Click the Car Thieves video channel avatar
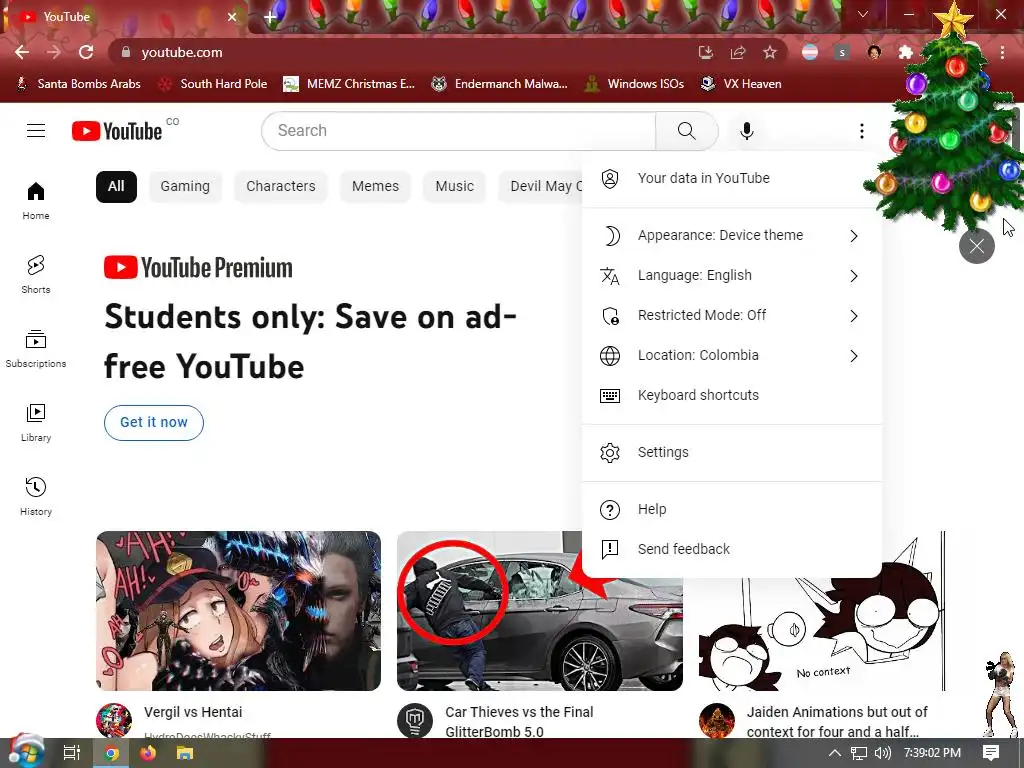This screenshot has height=768, width=1024. [x=415, y=720]
